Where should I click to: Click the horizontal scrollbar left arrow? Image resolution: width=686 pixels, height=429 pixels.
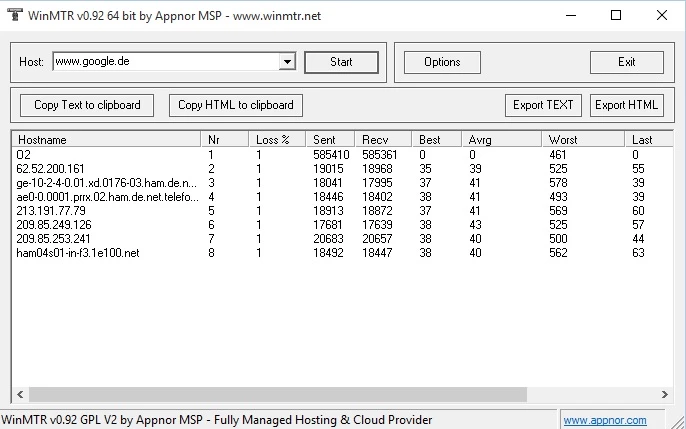pos(20,394)
